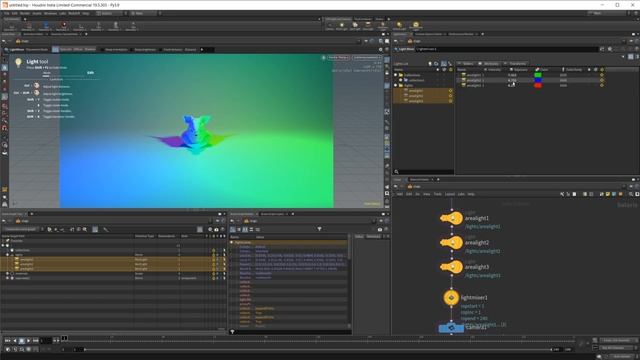Click the viewport display options gear icon
Viewport: 640px width, 360px height.
(x=380, y=49)
